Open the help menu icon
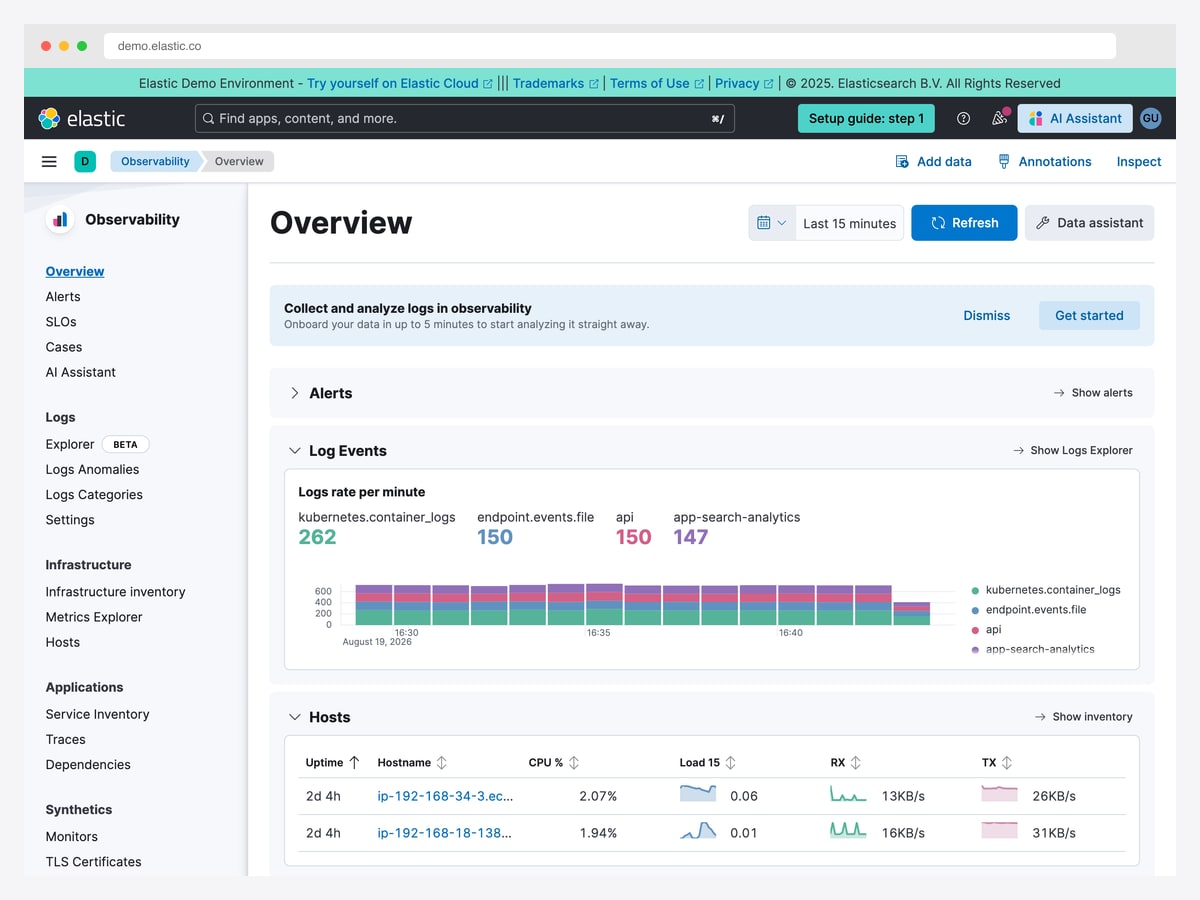 963,118
